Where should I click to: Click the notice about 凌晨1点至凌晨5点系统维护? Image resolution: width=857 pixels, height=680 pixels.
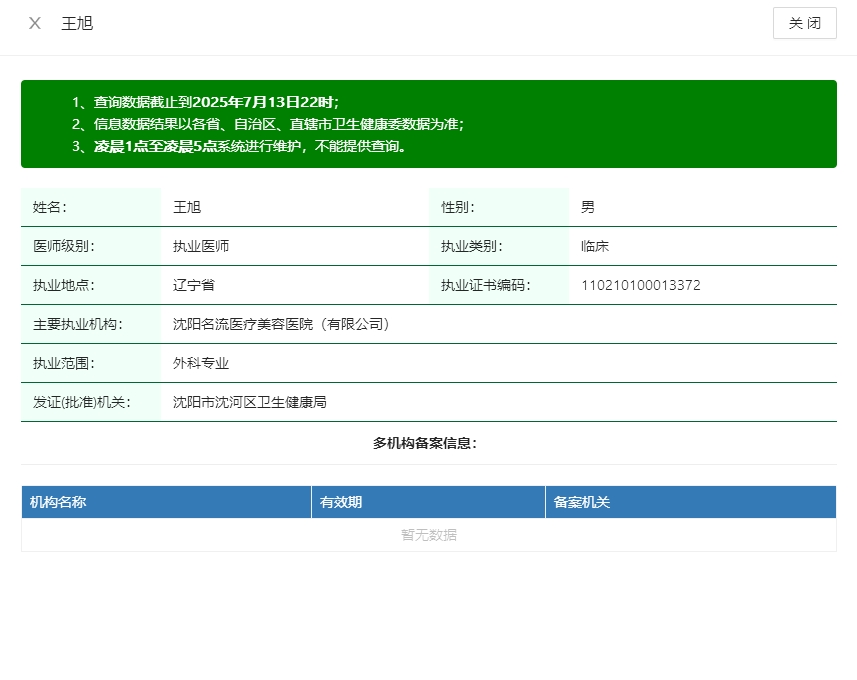click(x=239, y=146)
